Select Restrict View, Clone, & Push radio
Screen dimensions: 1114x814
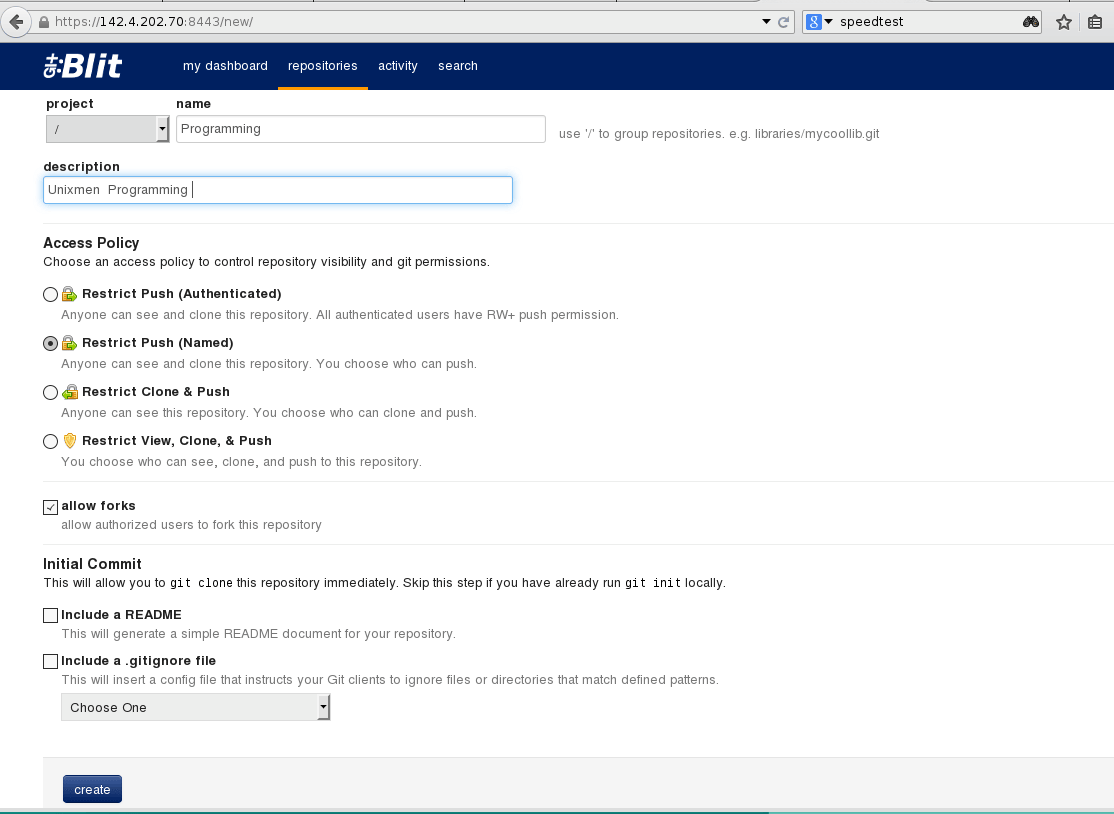coord(50,441)
